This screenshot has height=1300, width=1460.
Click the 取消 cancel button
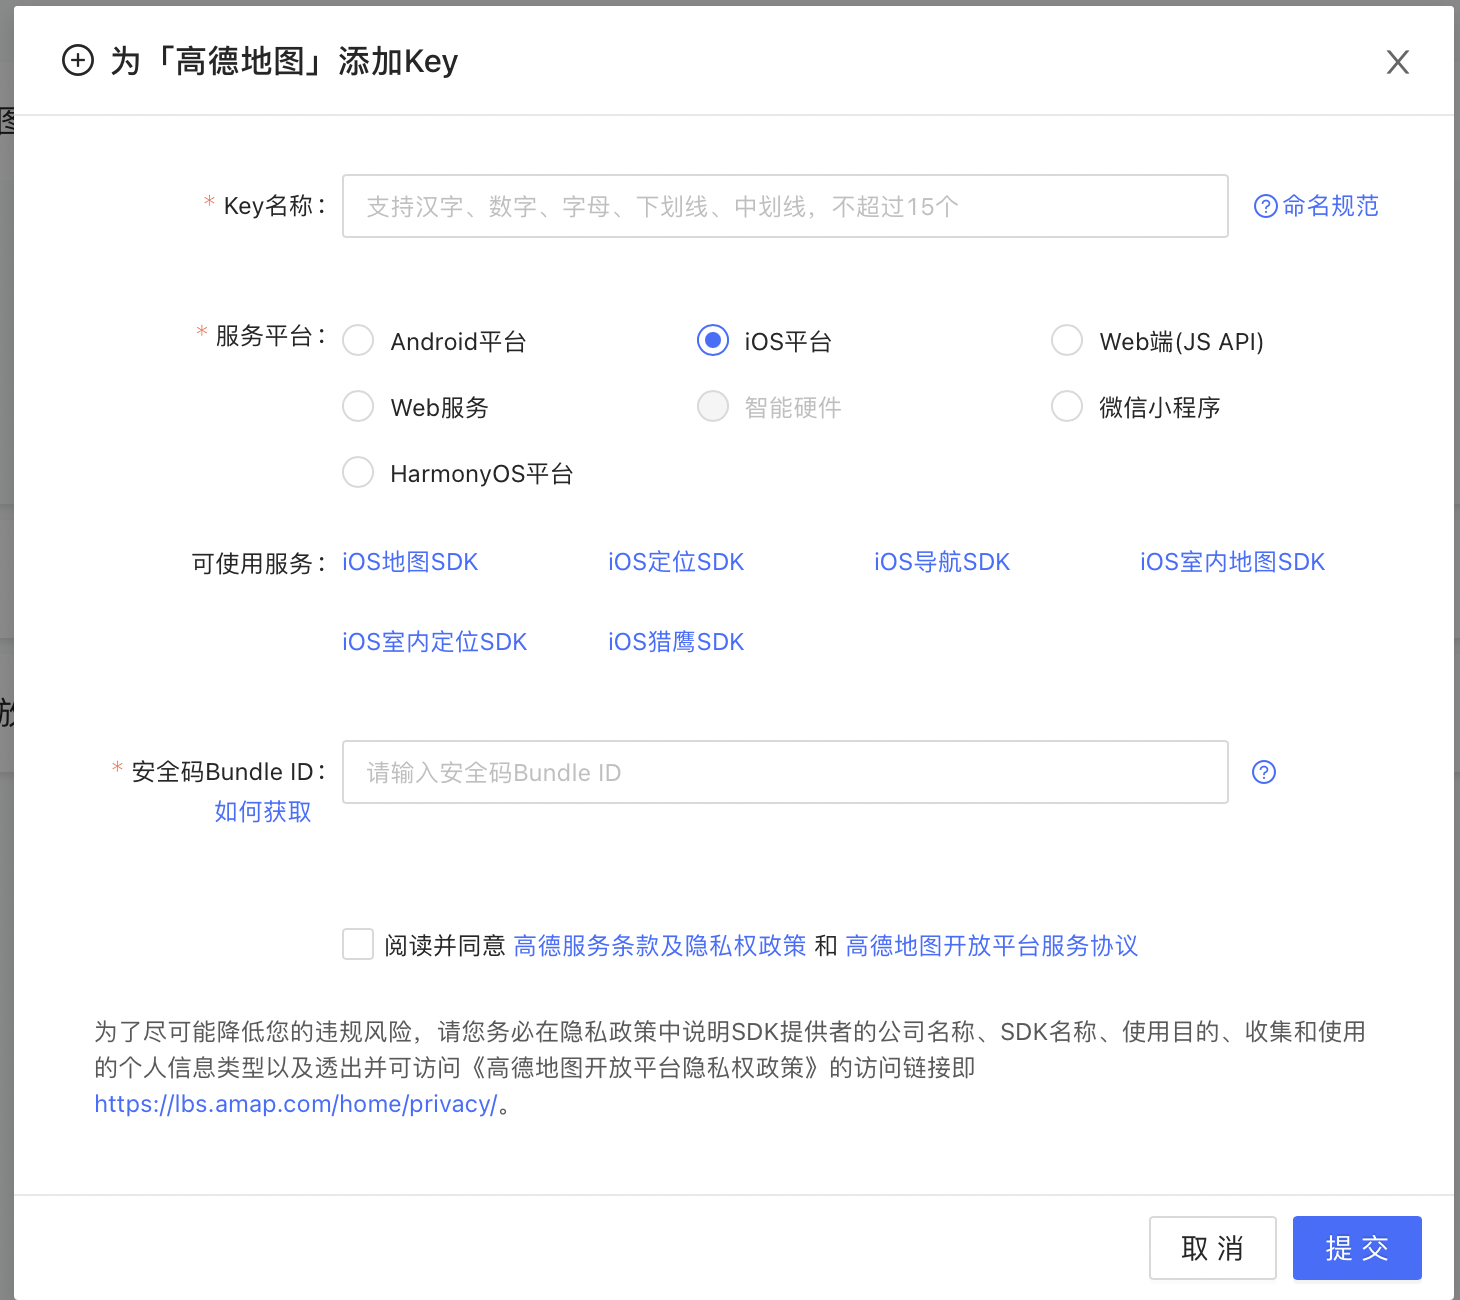pyautogui.click(x=1212, y=1248)
